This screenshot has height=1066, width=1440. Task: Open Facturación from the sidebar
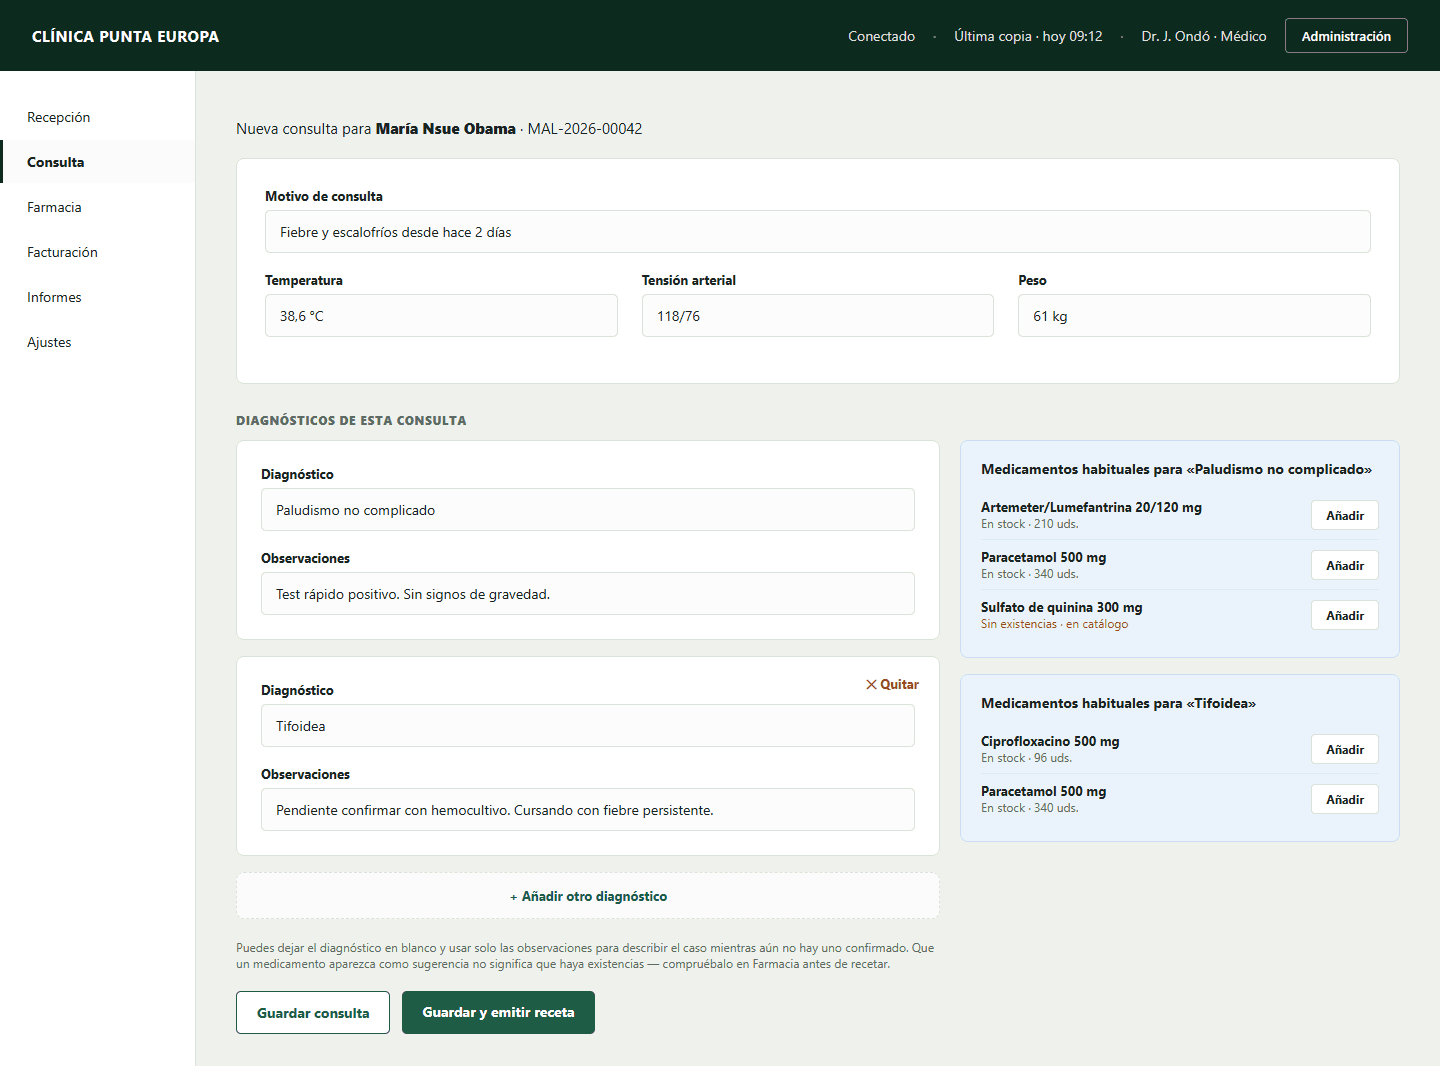[x=98, y=252]
